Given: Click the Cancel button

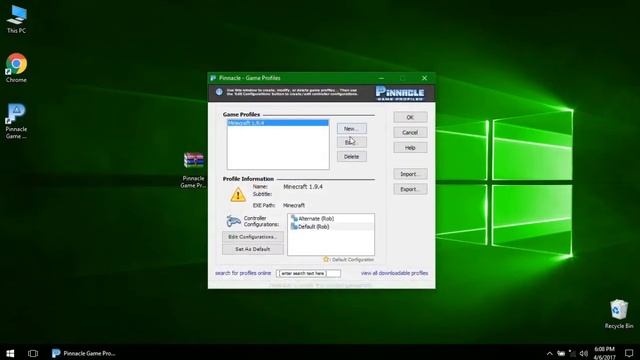Looking at the screenshot, I should pos(410,133).
